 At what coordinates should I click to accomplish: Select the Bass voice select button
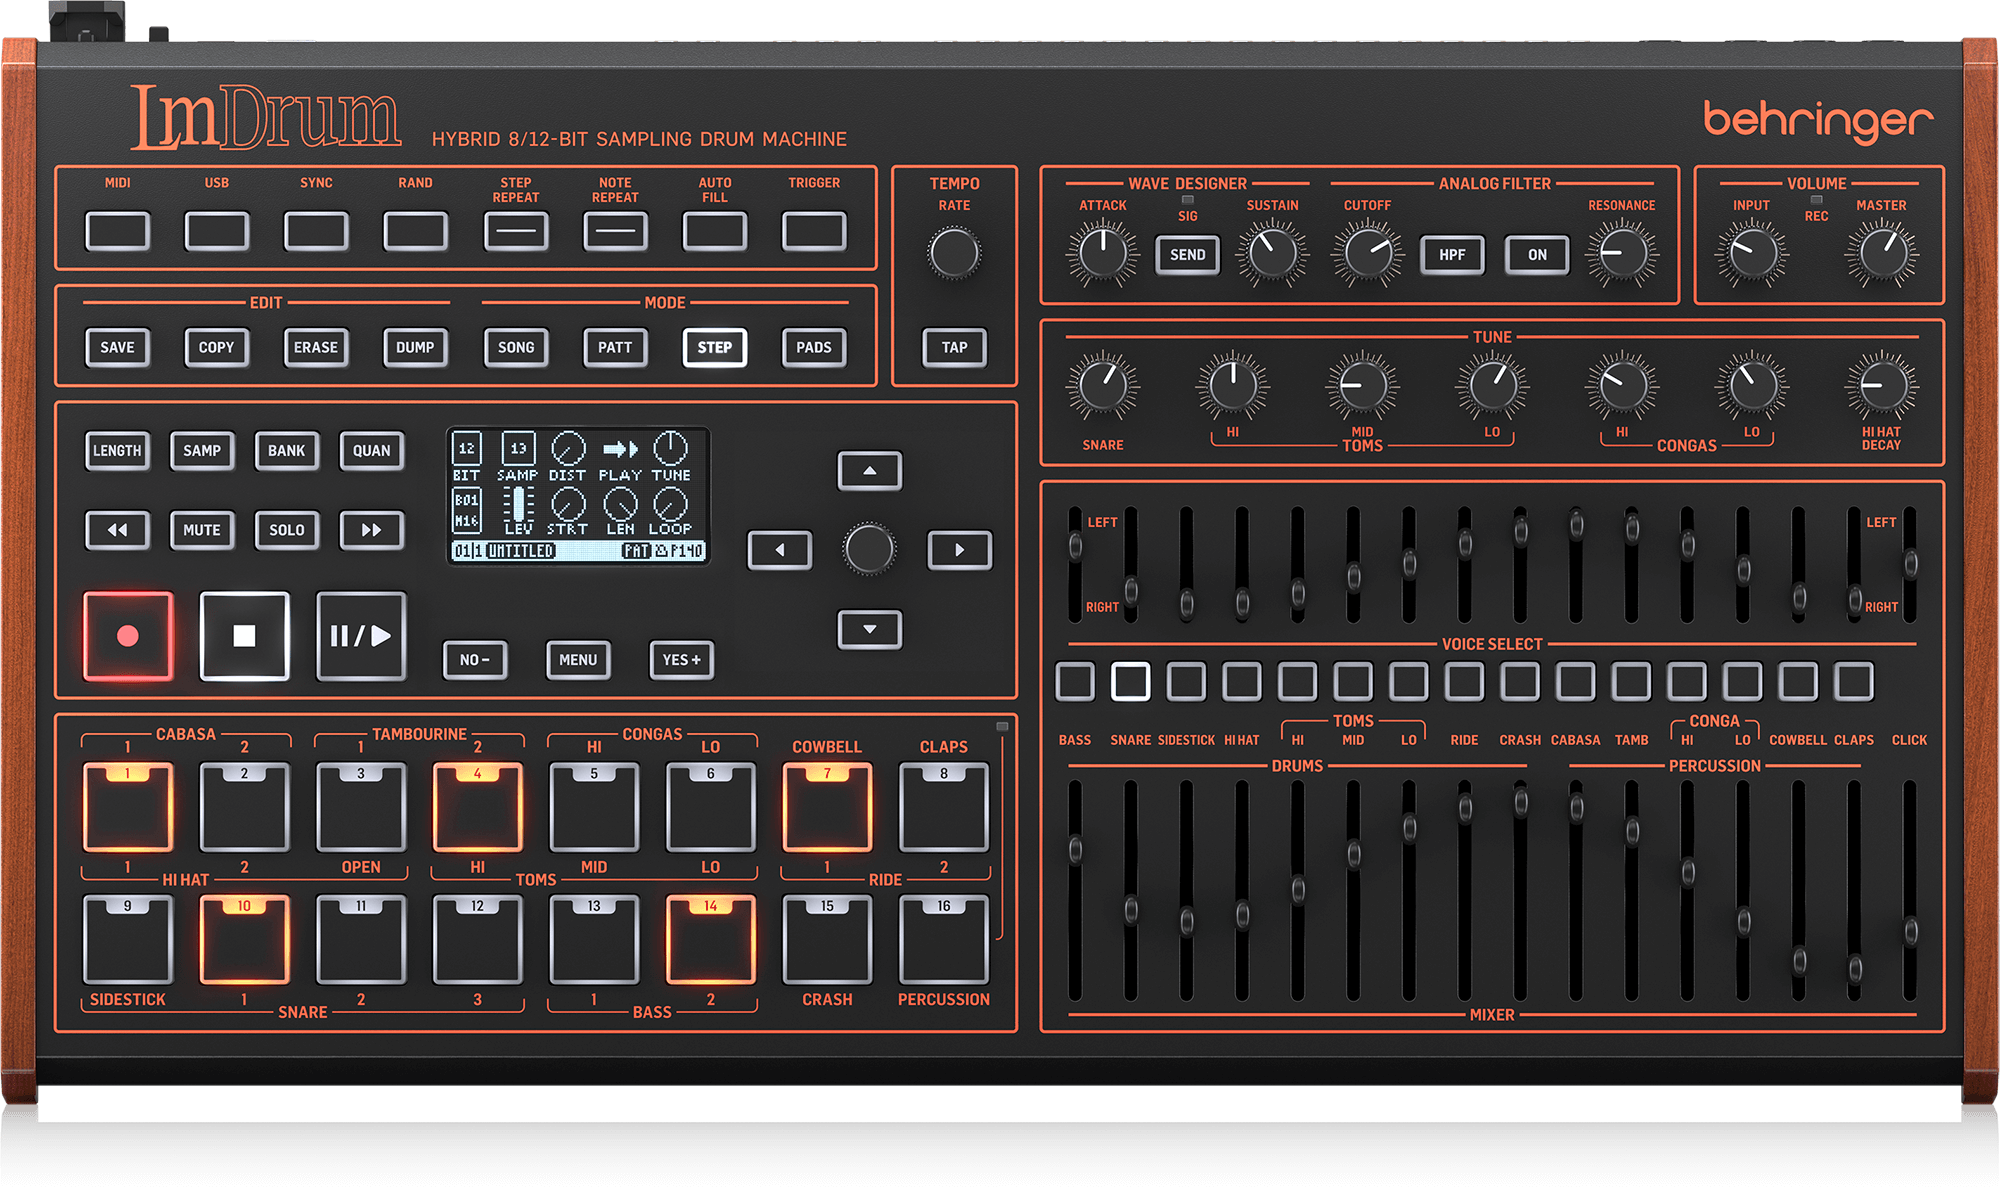click(1075, 681)
